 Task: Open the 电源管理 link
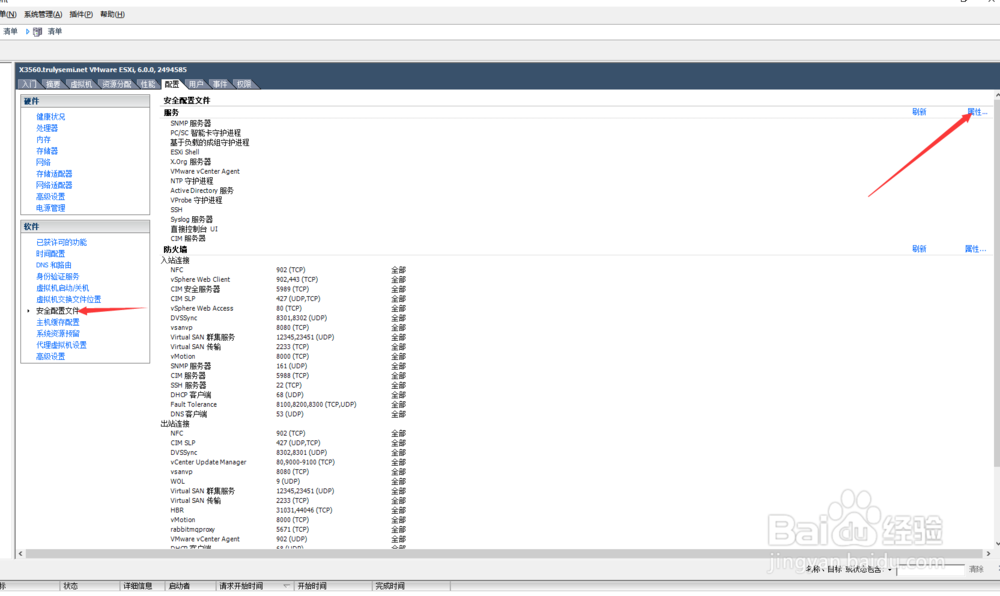[50, 208]
